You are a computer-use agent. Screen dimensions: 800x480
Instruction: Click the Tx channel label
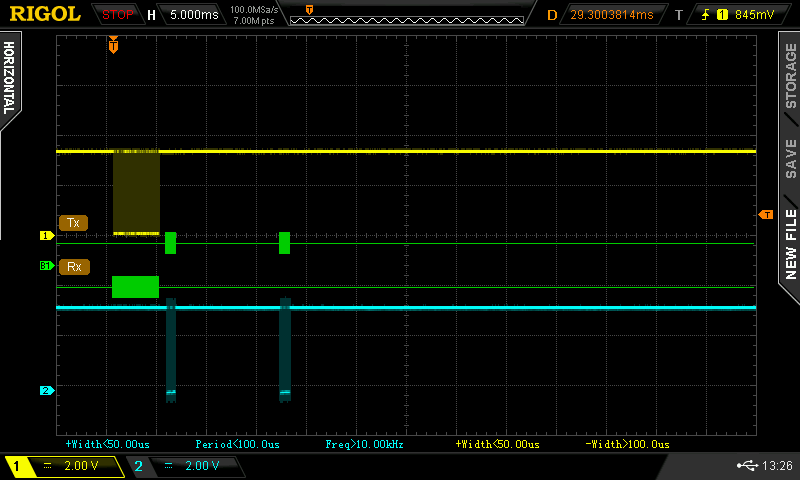(73, 223)
